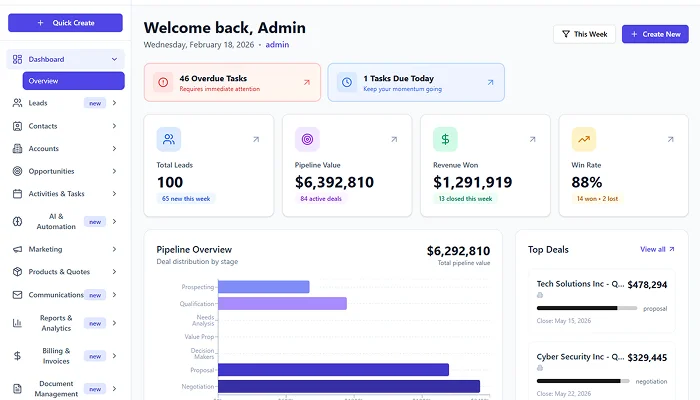Click the Revenue Won dollar icon
This screenshot has height=400, width=700.
[445, 139]
